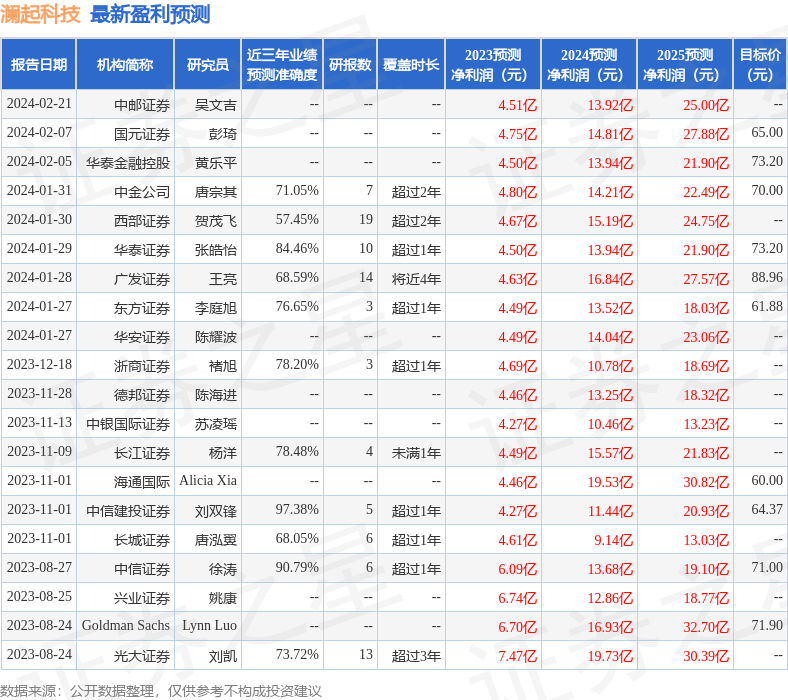Click 2024 forecast 15.19亿
Viewport: 788px width, 700px height.
point(610,221)
